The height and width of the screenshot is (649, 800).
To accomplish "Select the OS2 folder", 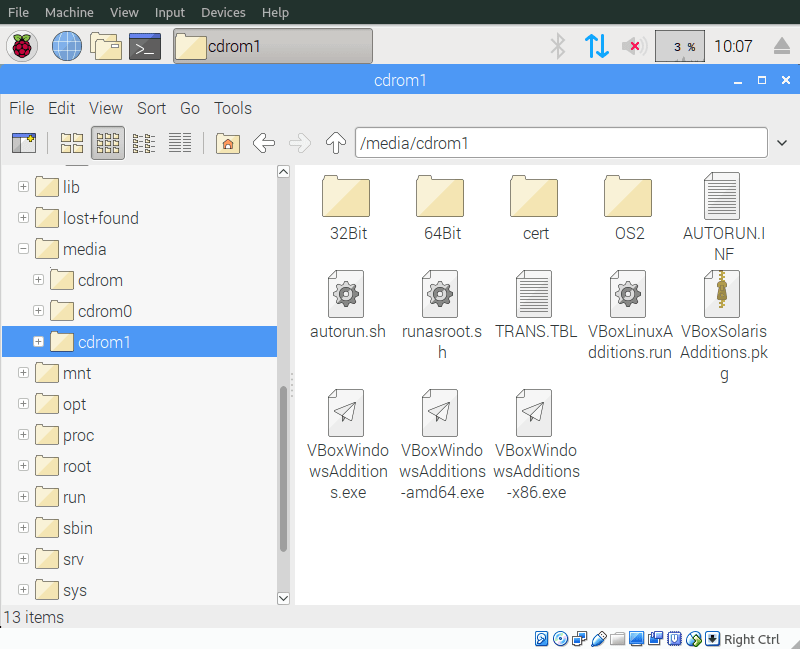I will 630,208.
